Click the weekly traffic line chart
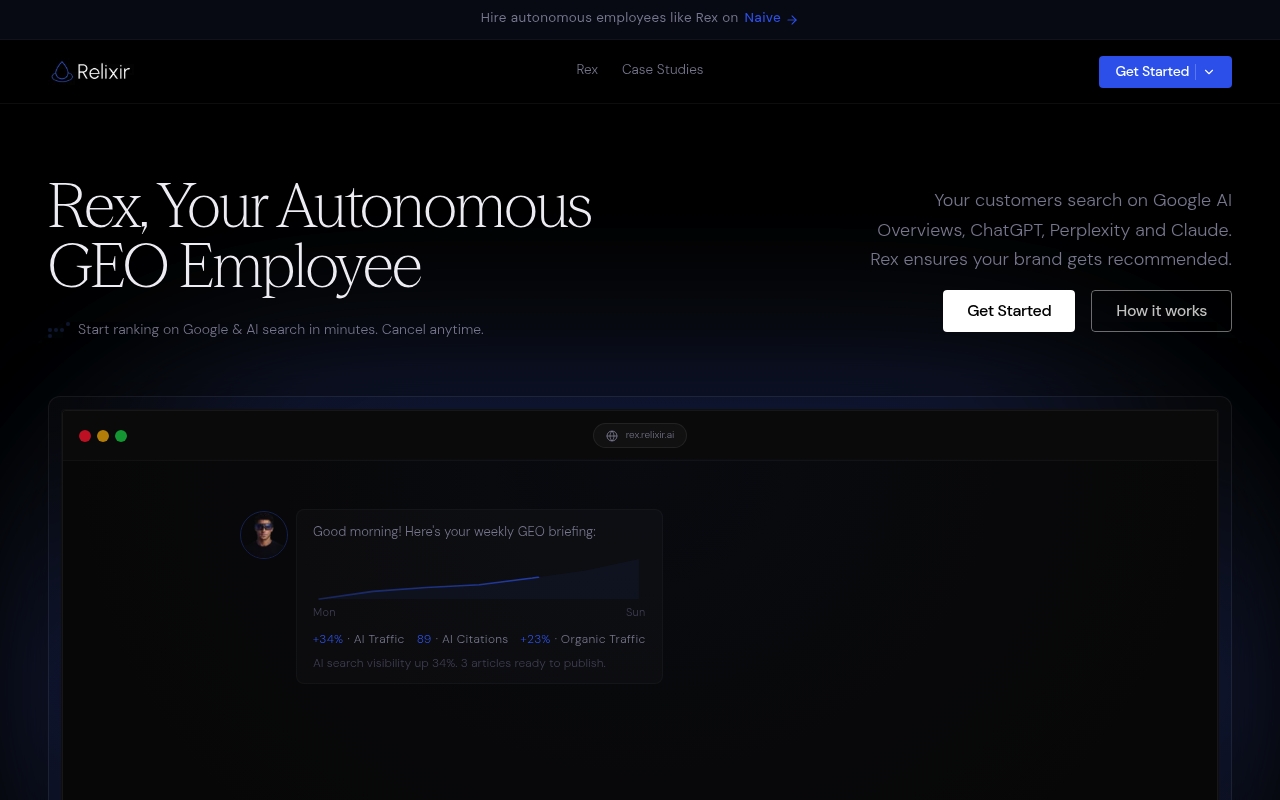The height and width of the screenshot is (800, 1280). coord(479,579)
